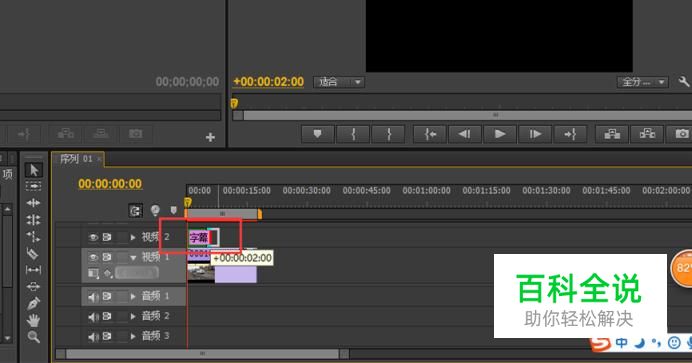Select the 字幕 clip on 视频 2
Screen dimensions: 692x363
pos(199,238)
